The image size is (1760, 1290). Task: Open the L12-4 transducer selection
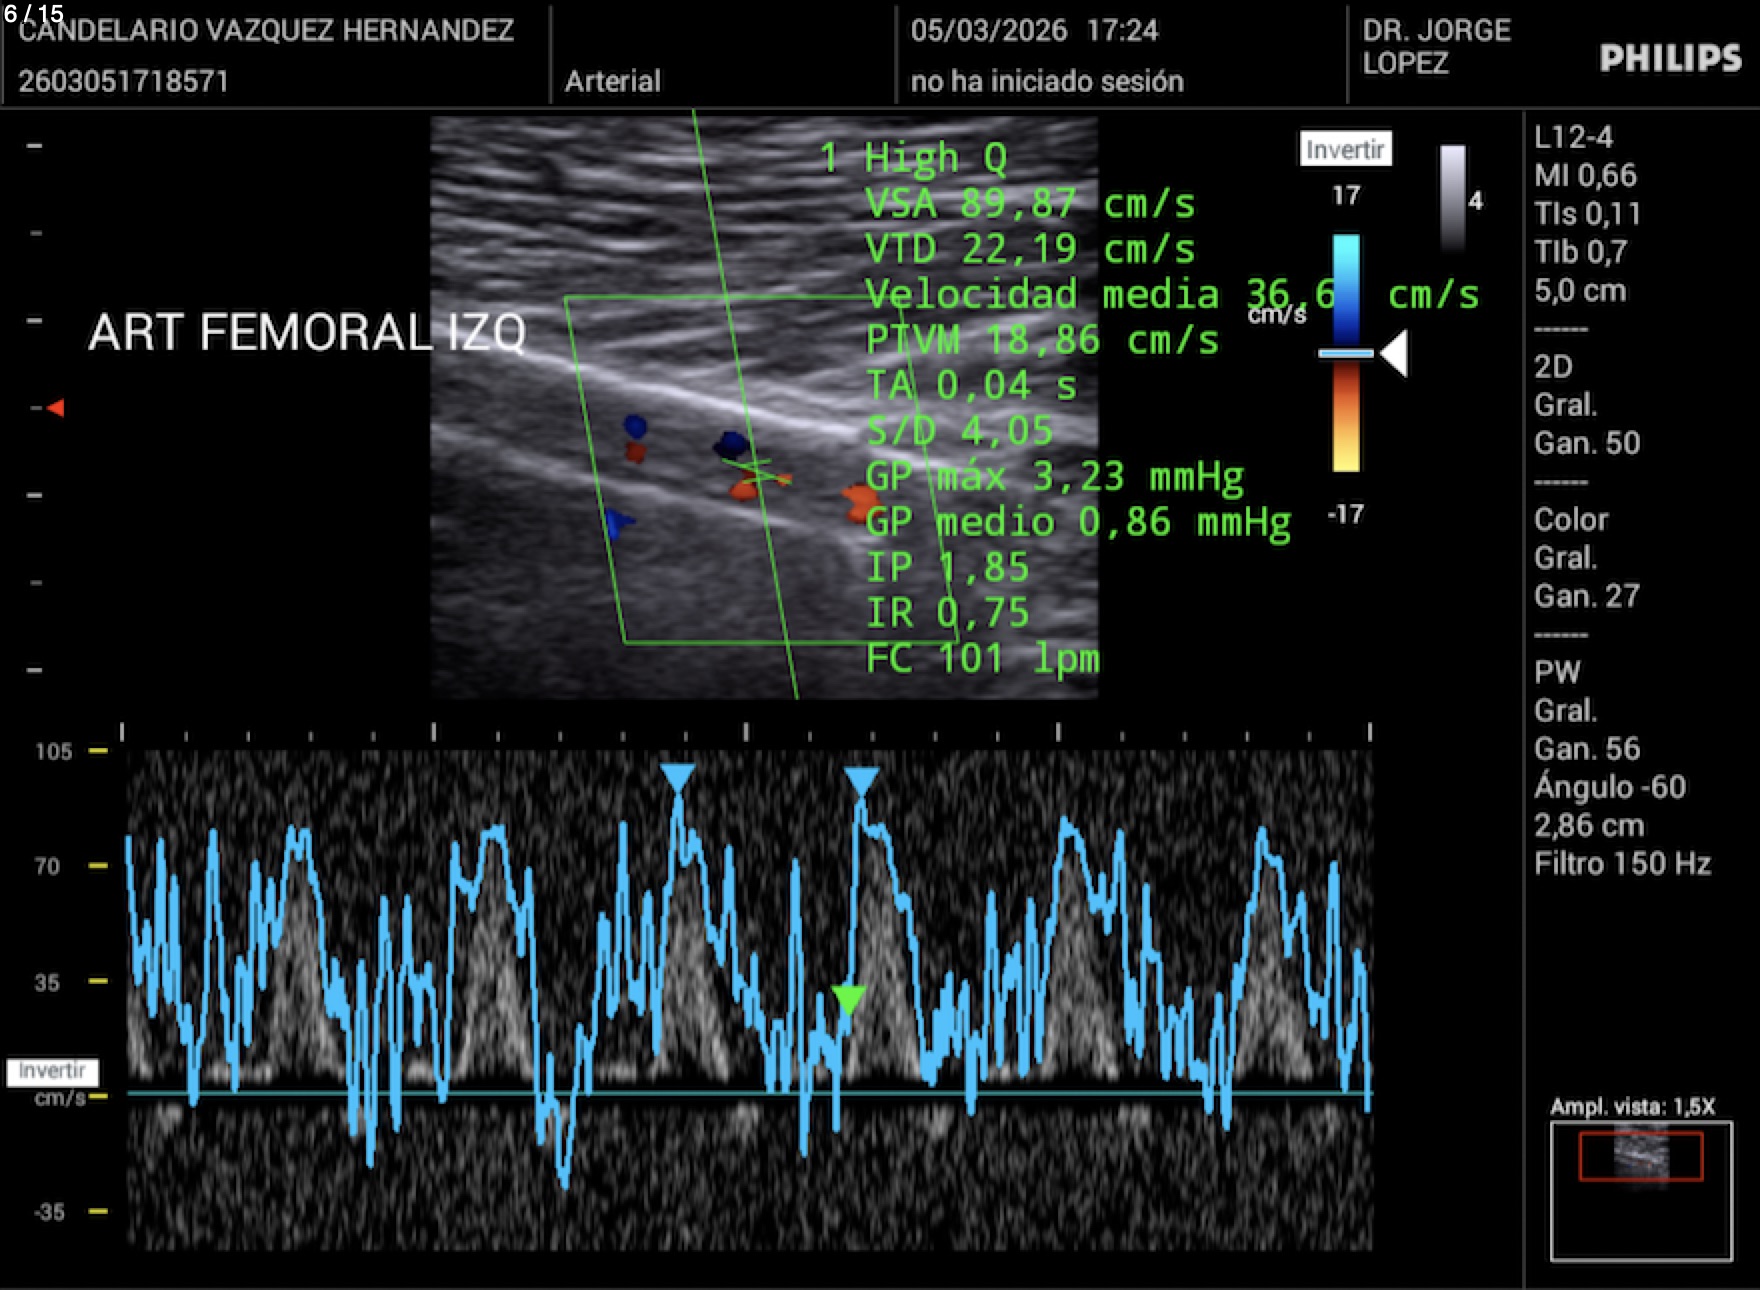click(1573, 137)
